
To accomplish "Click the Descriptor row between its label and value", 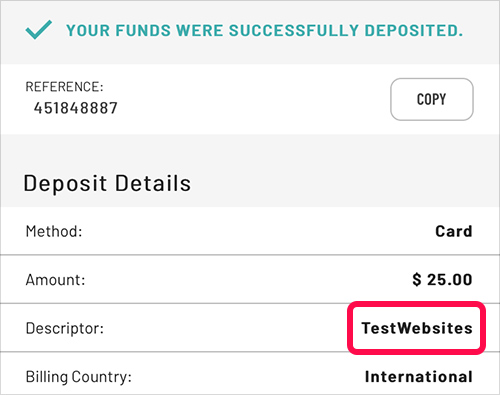I will coord(227,328).
